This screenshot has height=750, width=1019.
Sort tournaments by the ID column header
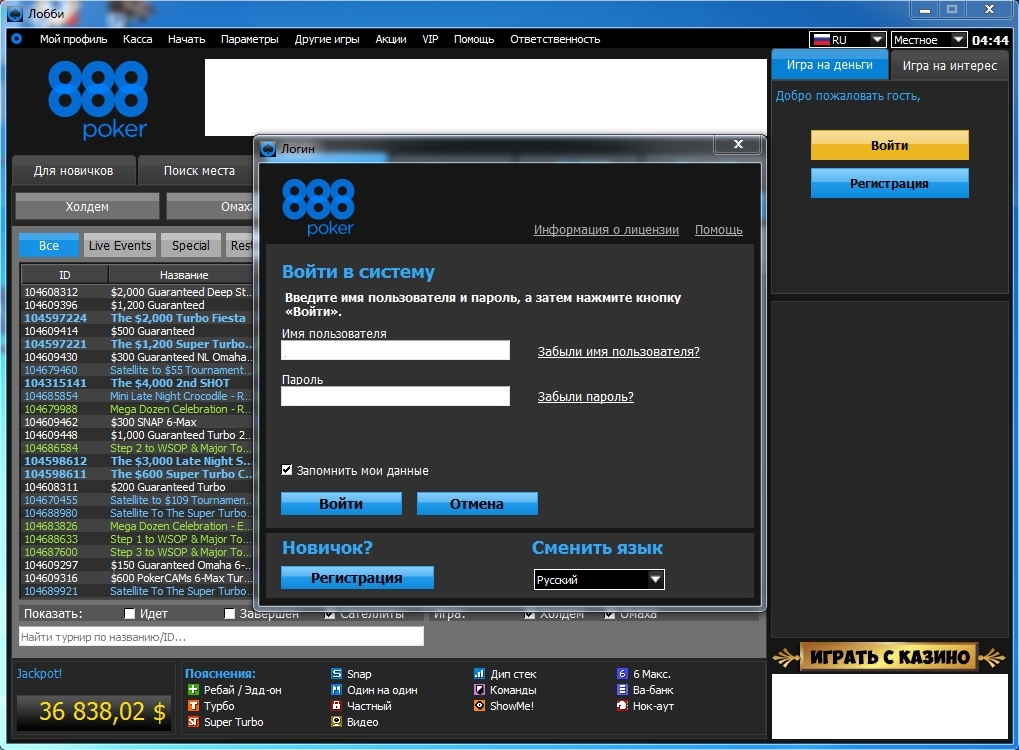click(x=64, y=275)
